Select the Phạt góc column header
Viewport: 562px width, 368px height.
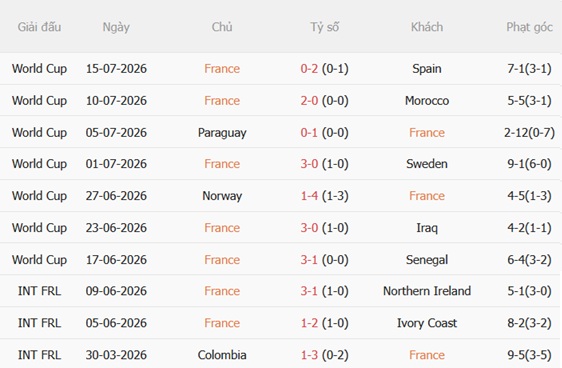click(529, 27)
